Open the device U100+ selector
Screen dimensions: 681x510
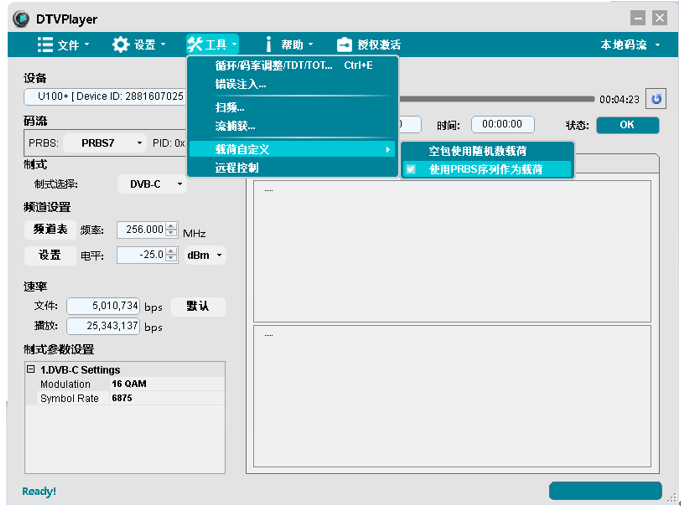pos(106,96)
